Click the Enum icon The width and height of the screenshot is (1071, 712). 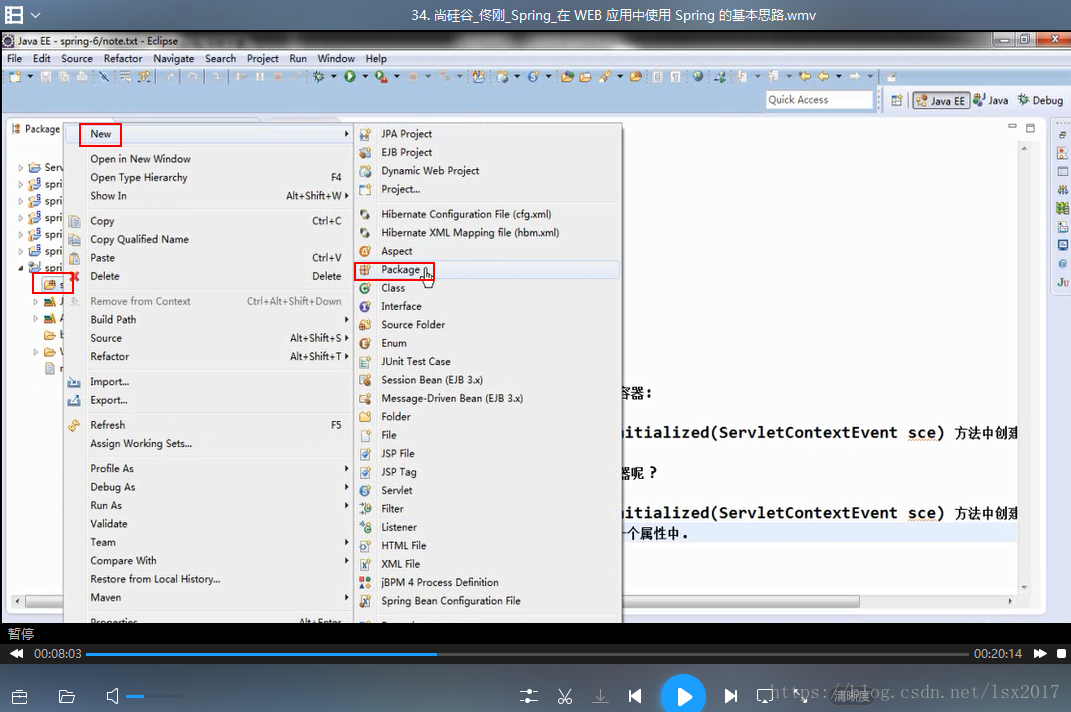point(365,344)
